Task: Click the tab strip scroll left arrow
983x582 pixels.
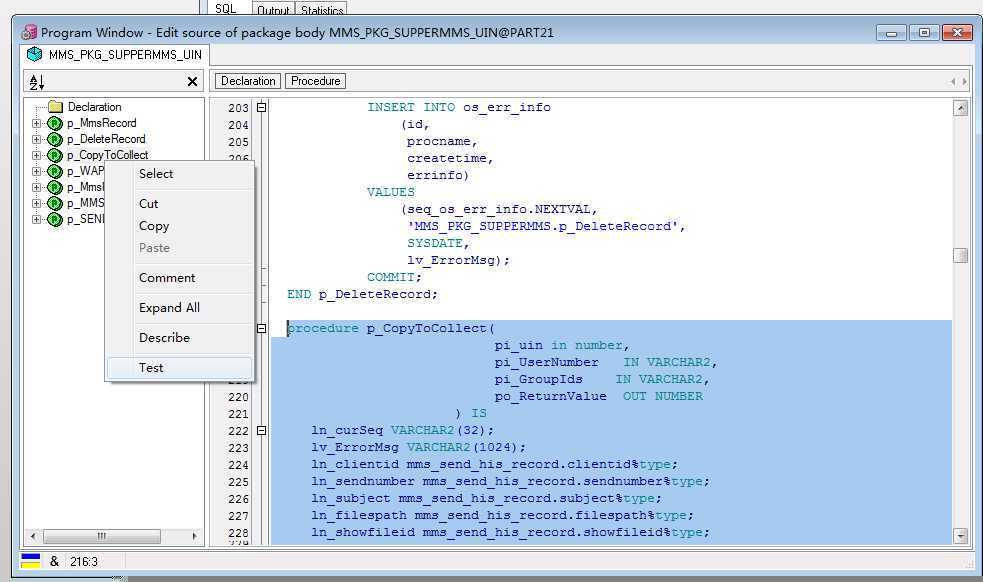Action: pyautogui.click(x=953, y=82)
